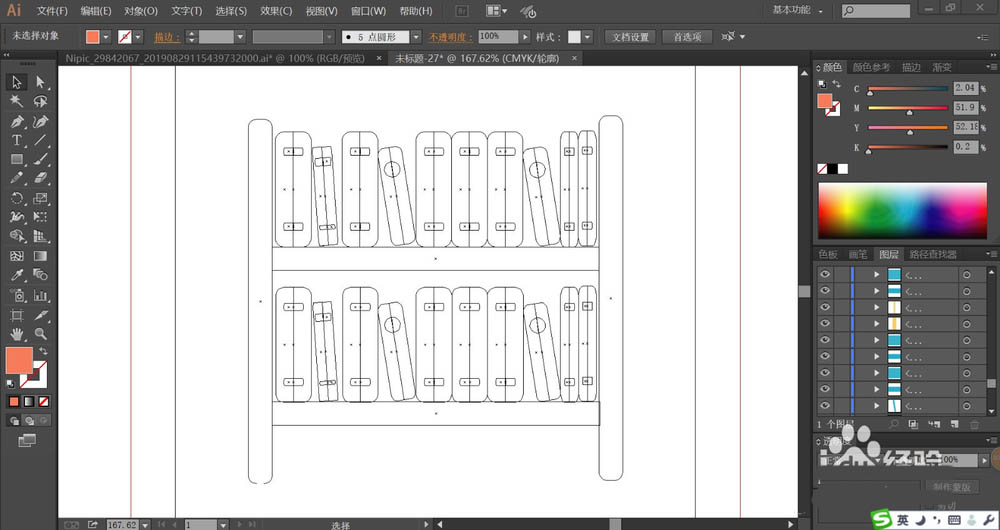Select the Pen tool
The image size is (1000, 530).
click(17, 121)
